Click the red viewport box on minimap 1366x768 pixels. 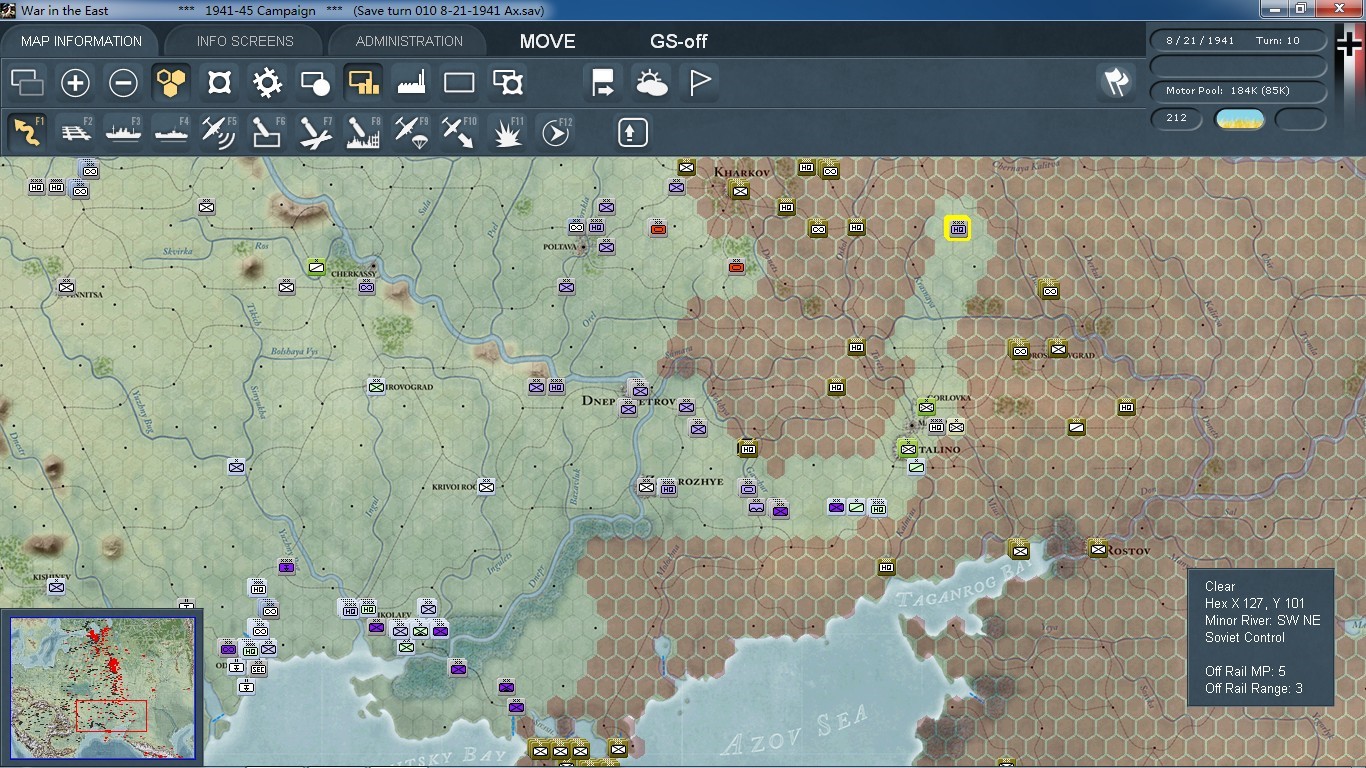coord(111,716)
